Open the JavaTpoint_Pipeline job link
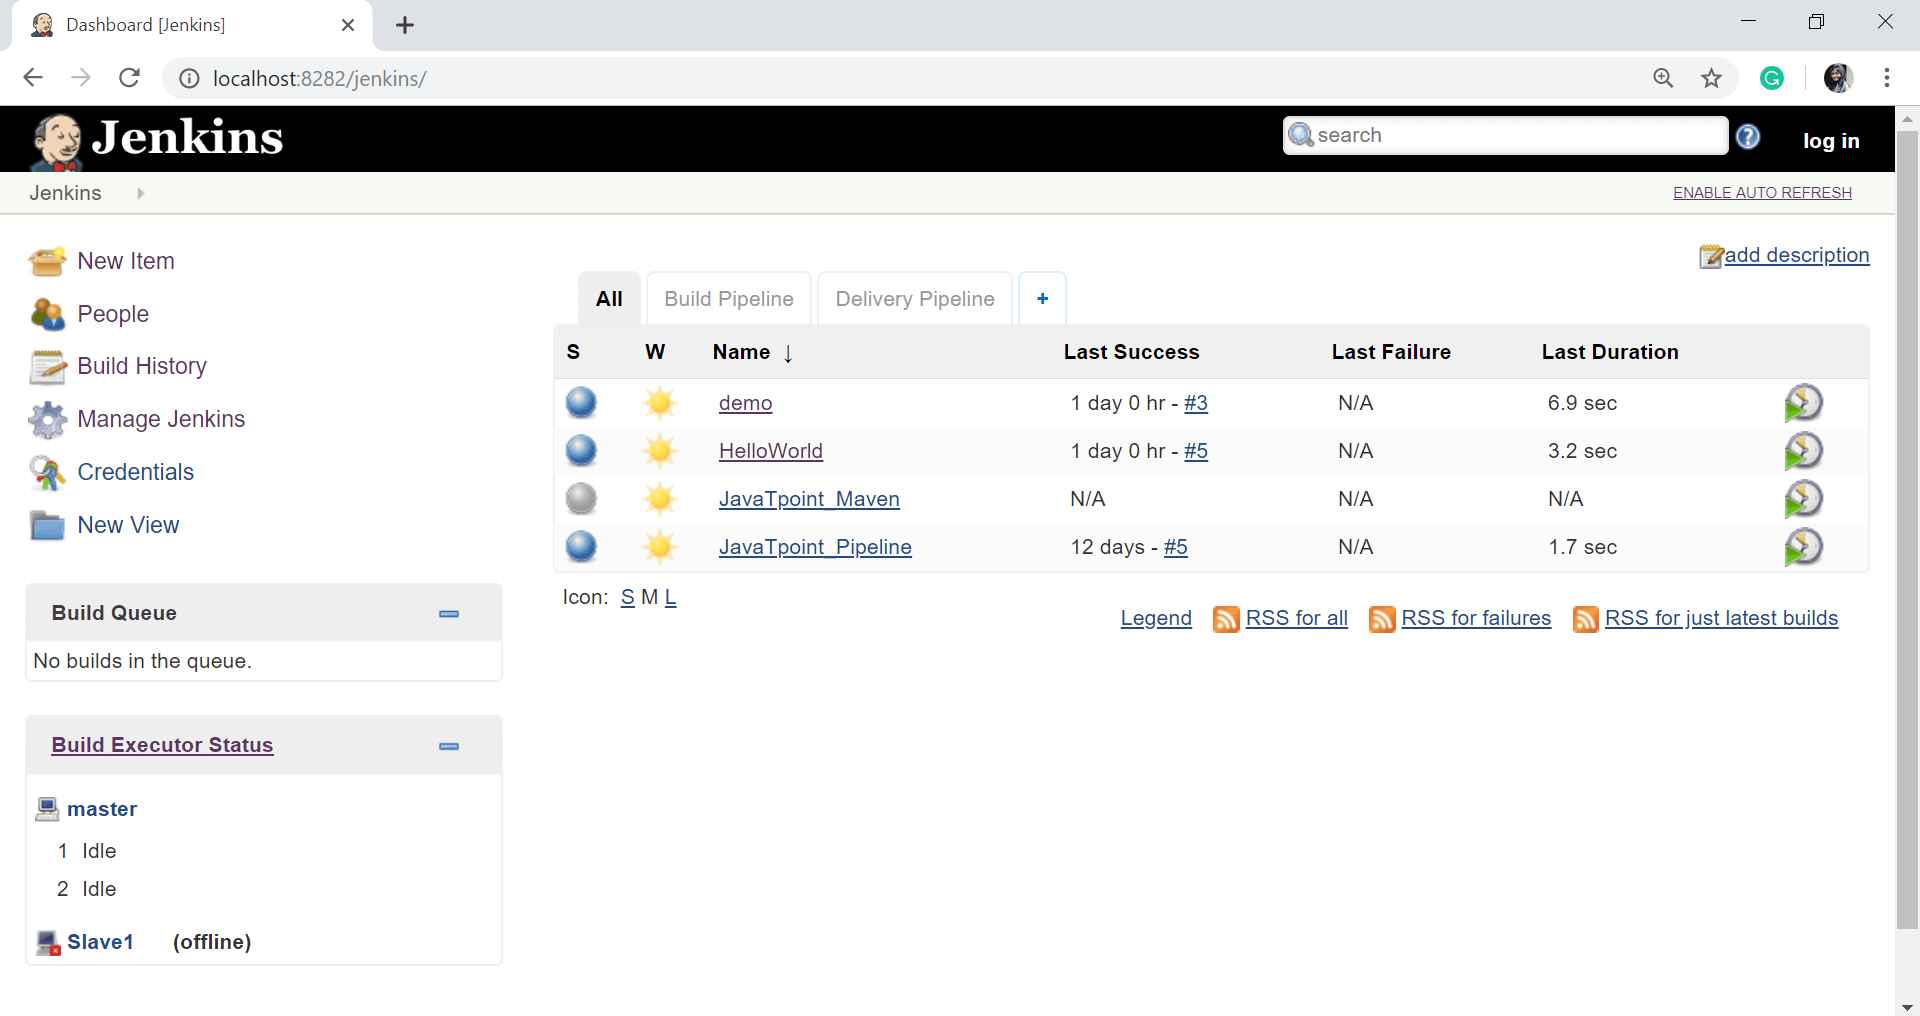1920x1016 pixels. pyautogui.click(x=814, y=547)
